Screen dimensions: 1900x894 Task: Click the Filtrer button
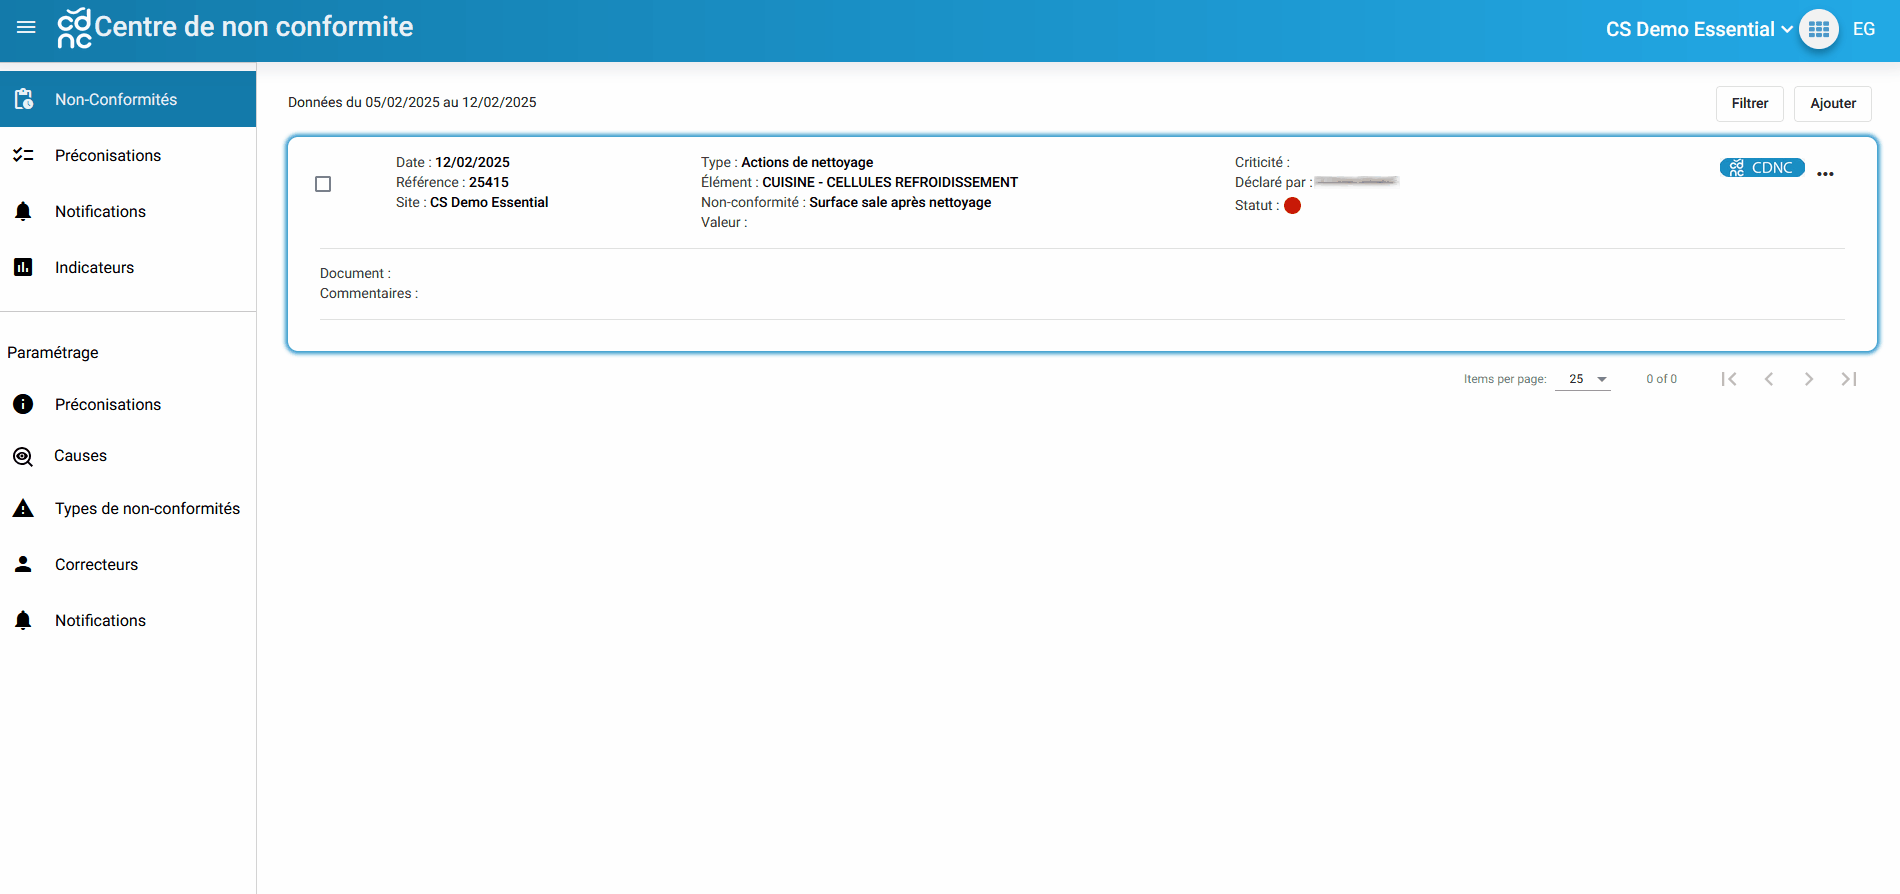(x=1749, y=103)
